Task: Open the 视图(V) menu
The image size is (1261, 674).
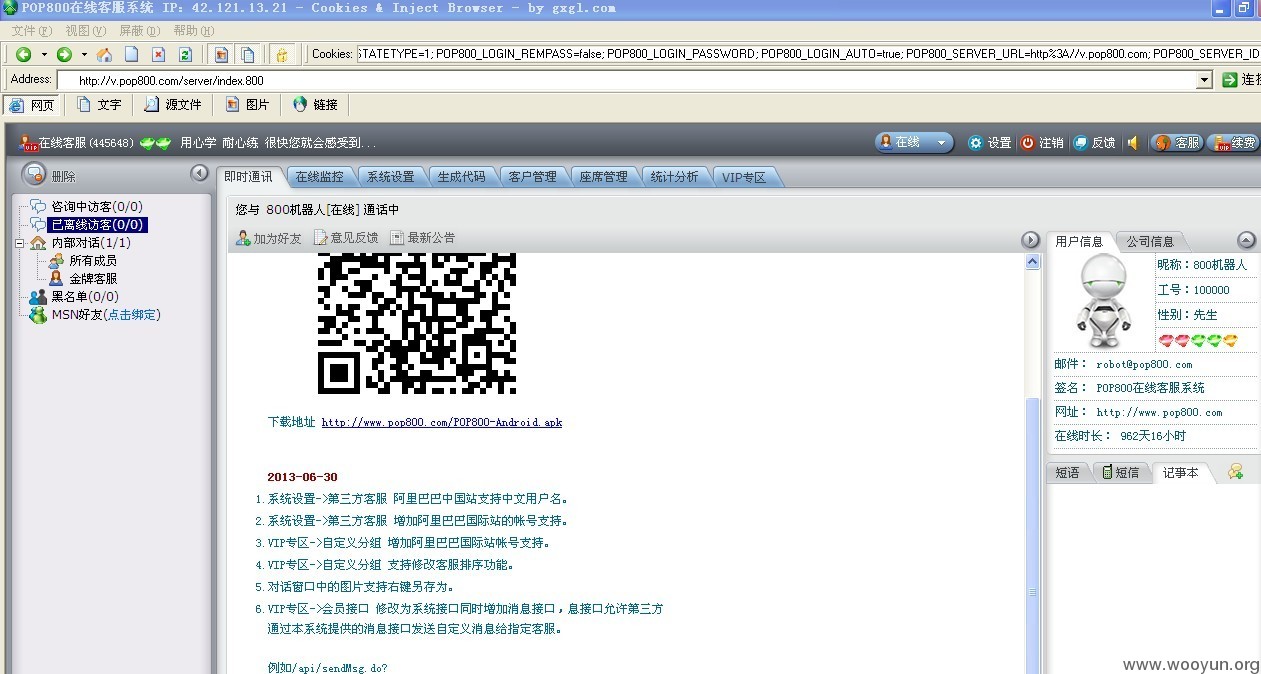Action: point(85,30)
